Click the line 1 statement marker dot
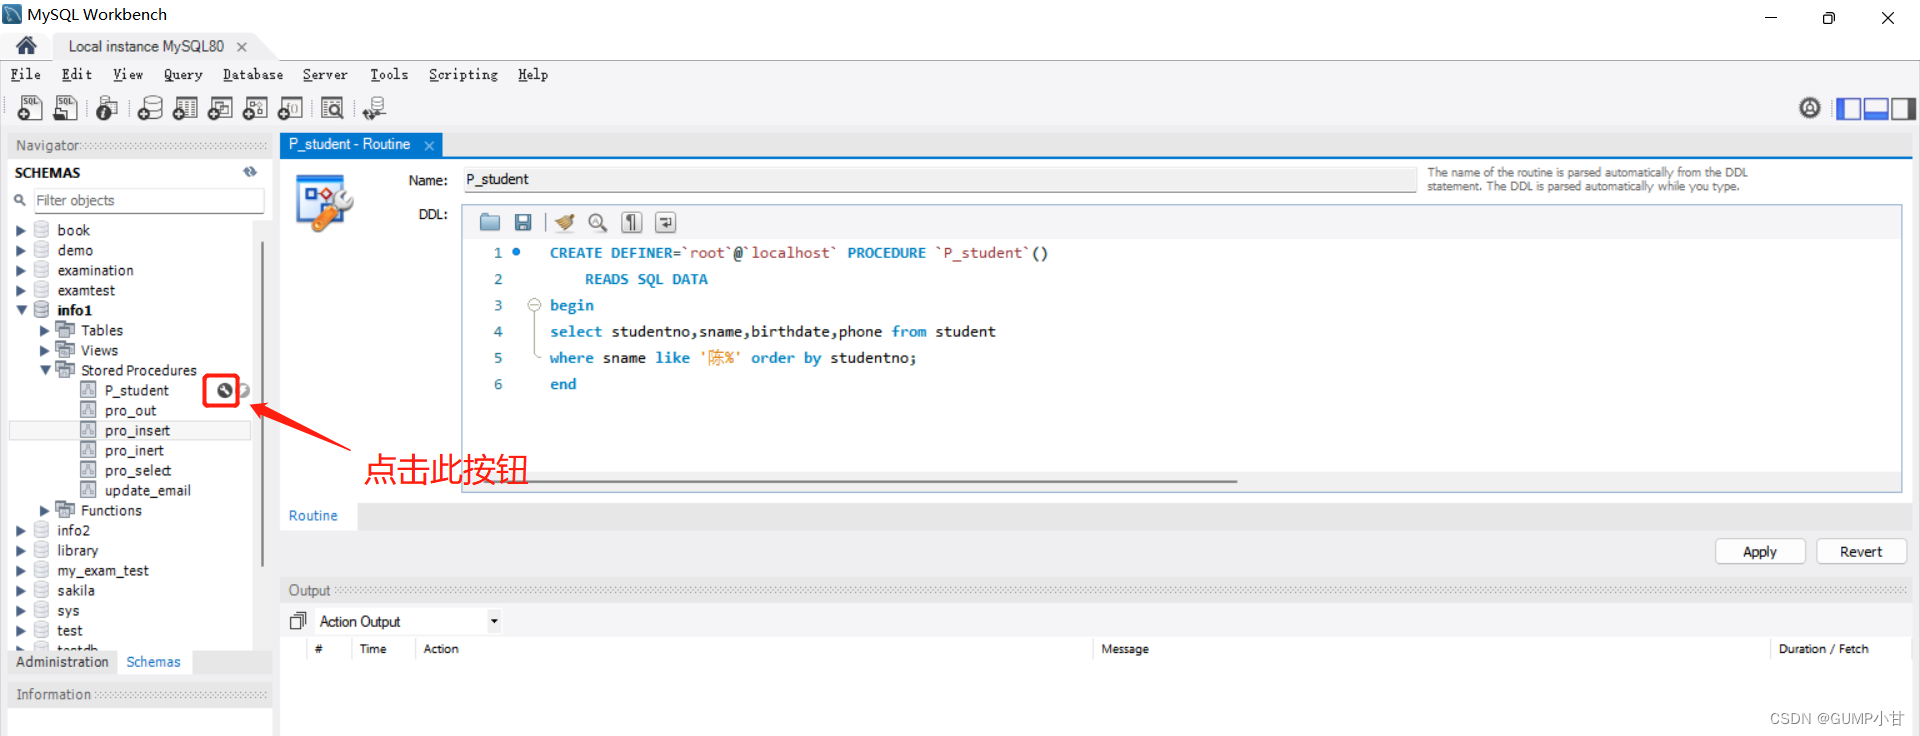Screen dimensions: 1920x736 [x=516, y=252]
